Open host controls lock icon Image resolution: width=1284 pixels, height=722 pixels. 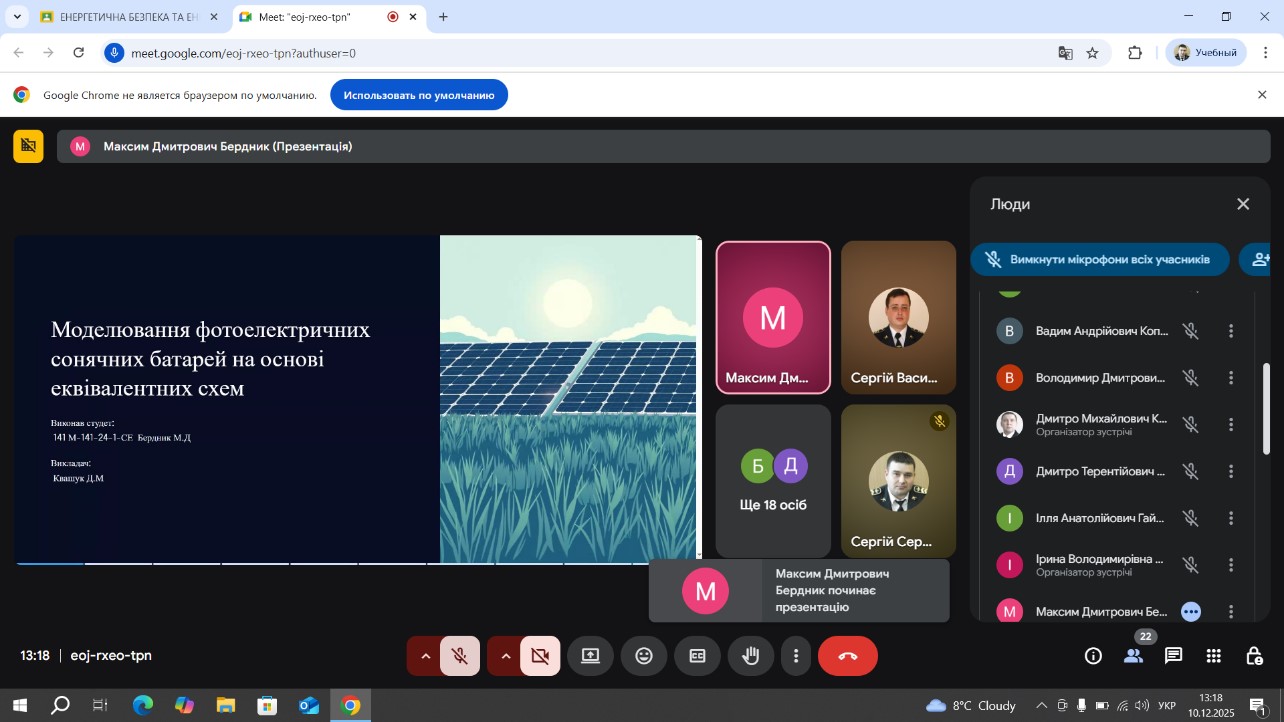[x=1253, y=656]
